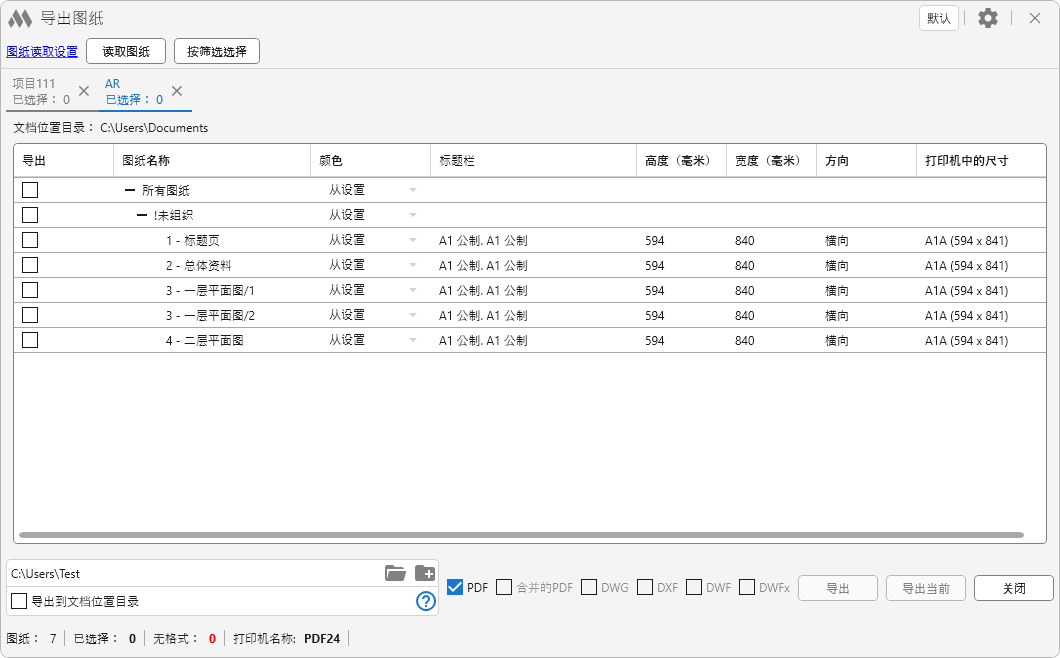This screenshot has height=658, width=1060.
Task: Tick the DWG format checkbox
Action: tap(589, 587)
